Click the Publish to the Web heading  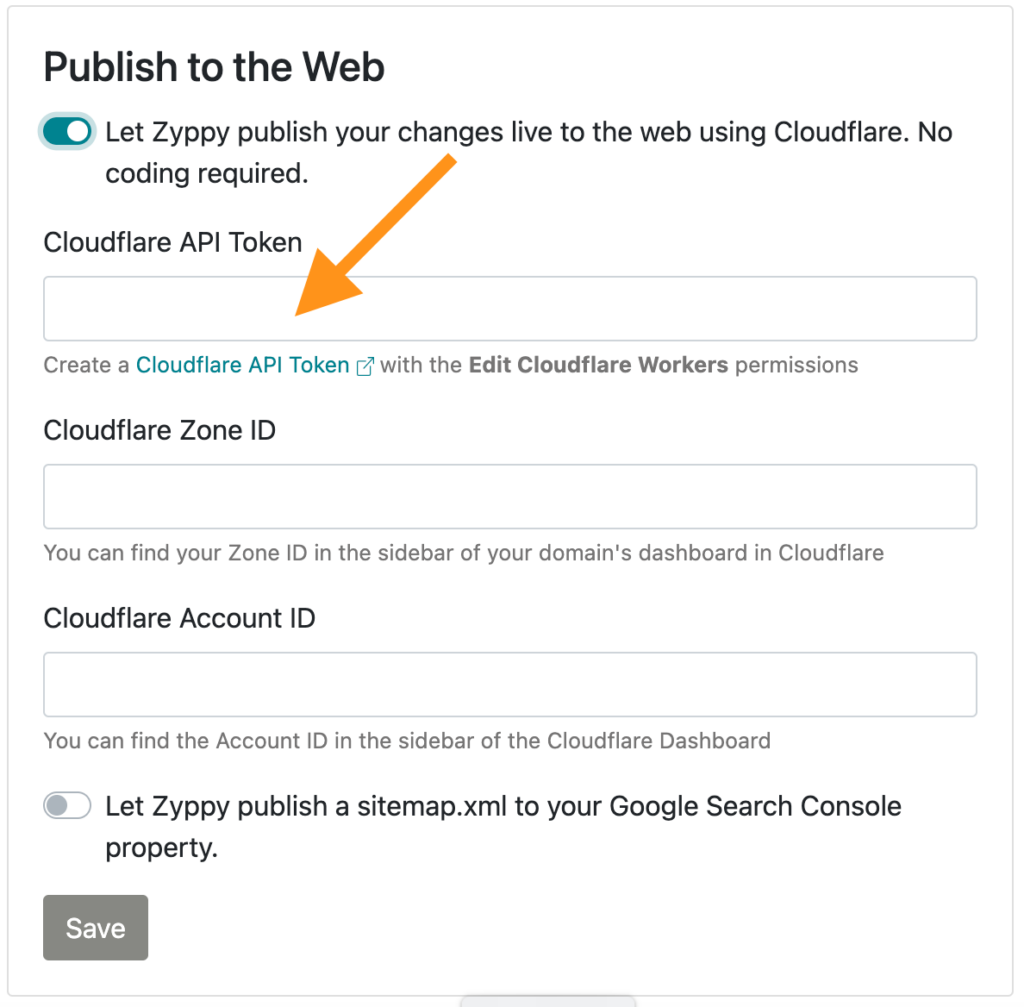click(x=214, y=67)
